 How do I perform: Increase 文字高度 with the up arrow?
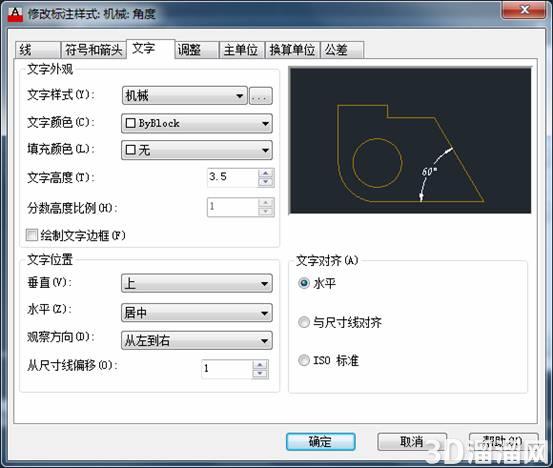[266, 173]
